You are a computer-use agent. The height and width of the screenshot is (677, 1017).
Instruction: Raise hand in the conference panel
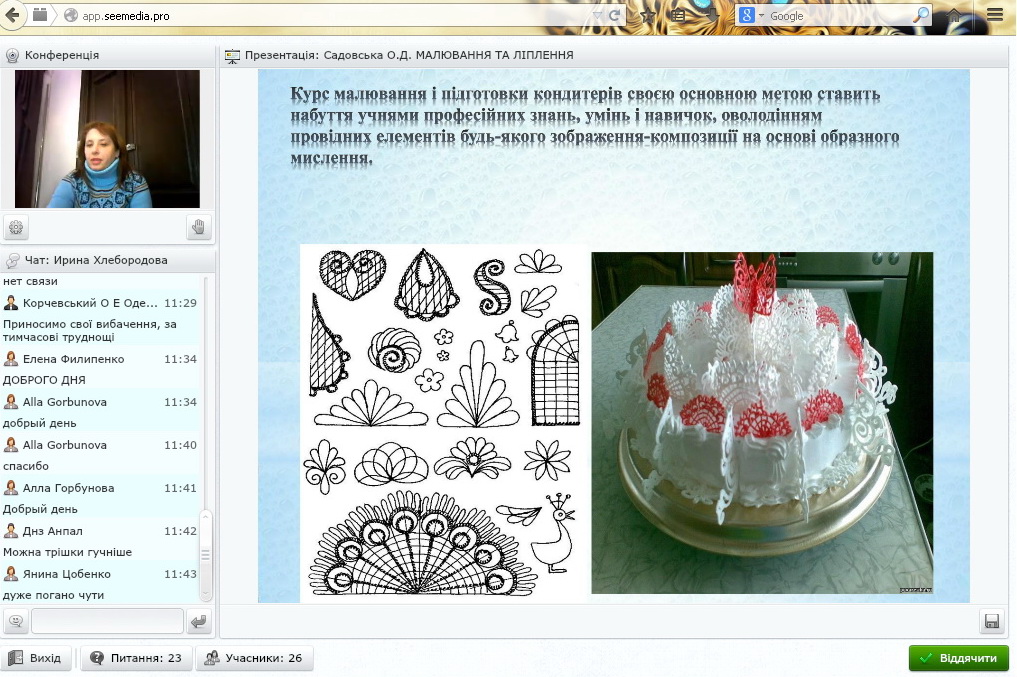point(199,228)
